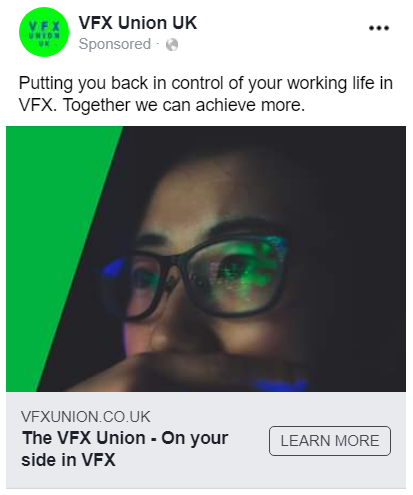
Task: Click the caption line Putting you back in control
Action: [x=206, y=83]
